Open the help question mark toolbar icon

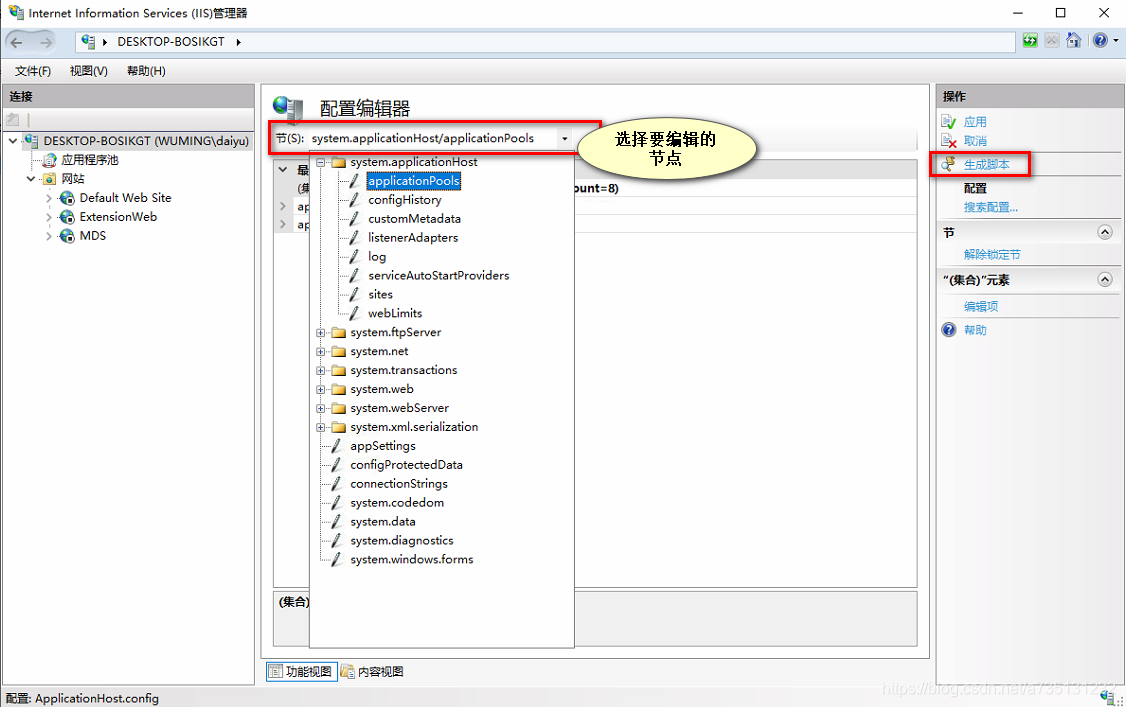click(x=1099, y=40)
